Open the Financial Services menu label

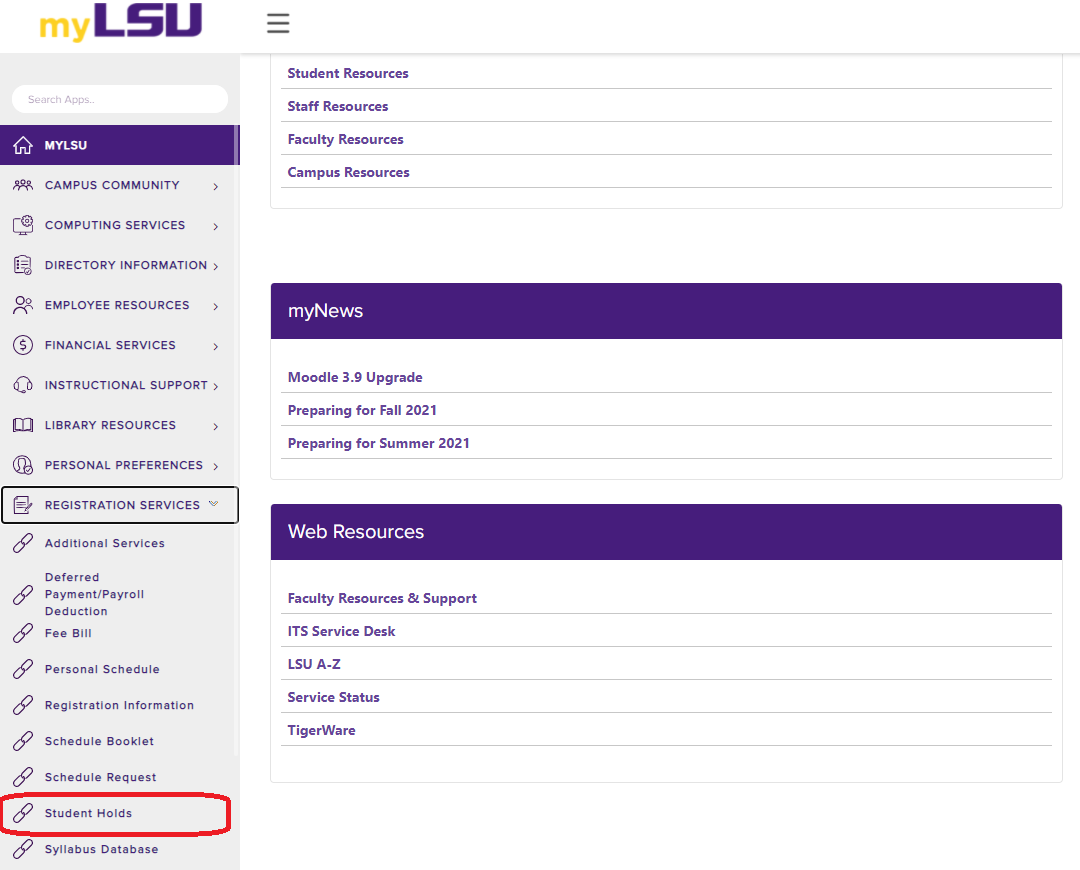(x=110, y=345)
